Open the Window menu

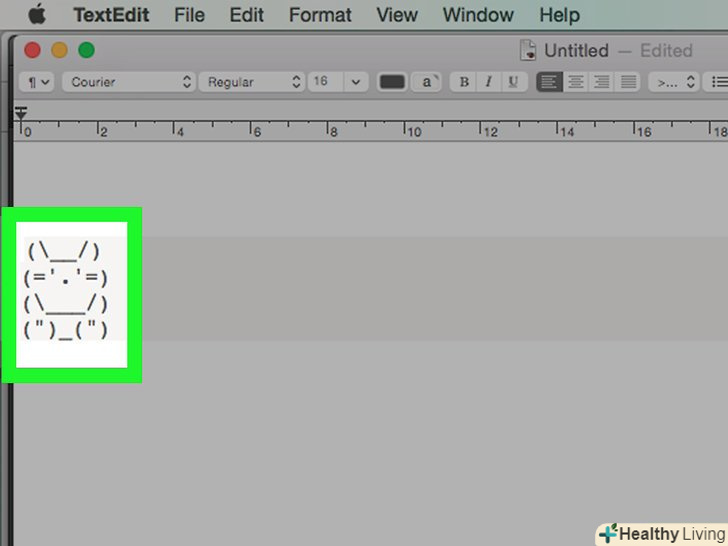(x=478, y=15)
